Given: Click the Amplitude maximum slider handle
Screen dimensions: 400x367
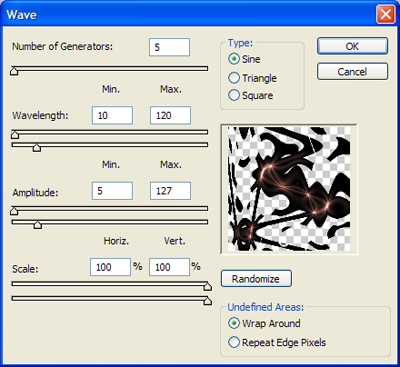Looking at the screenshot, I should (x=38, y=225).
